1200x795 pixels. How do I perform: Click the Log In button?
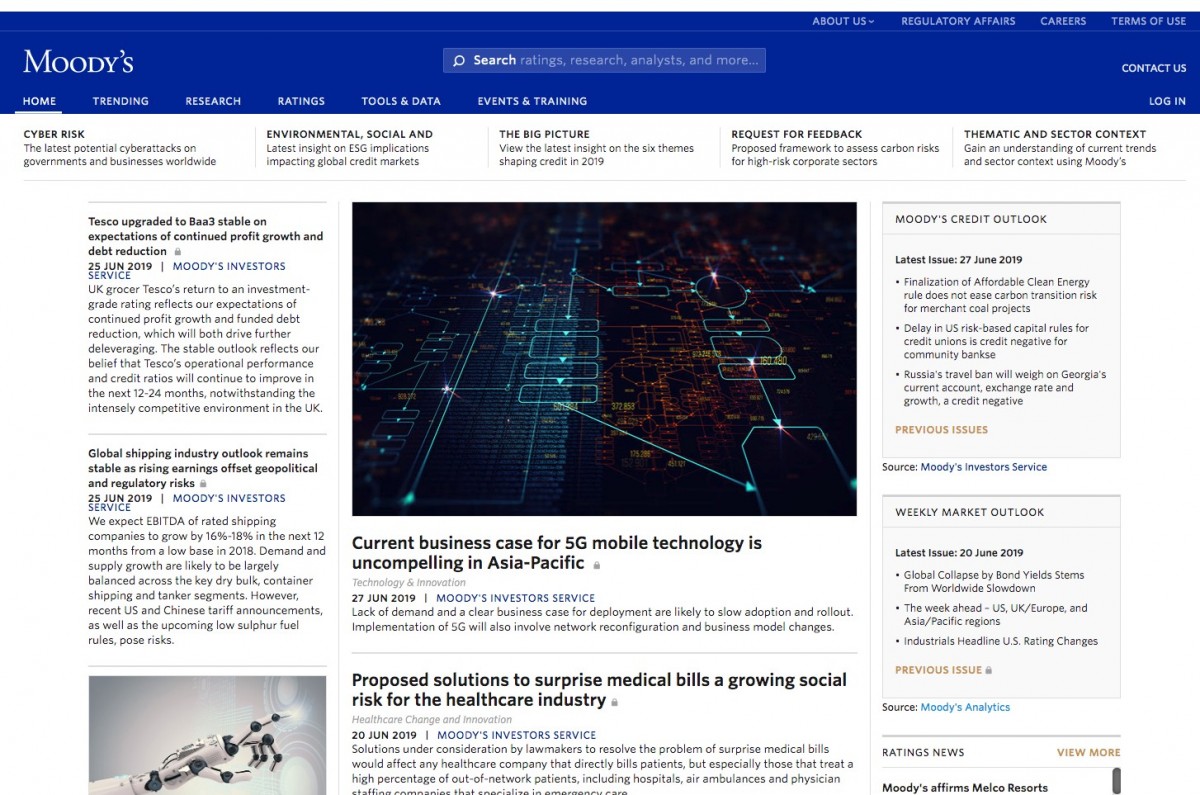(1168, 101)
